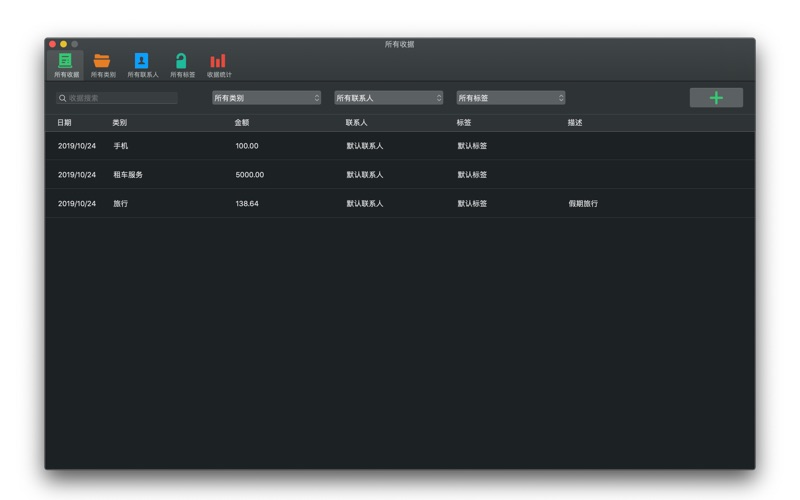Image resolution: width=800 pixels, height=500 pixels.
Task: Click the green plus add receipt button
Action: click(715, 98)
